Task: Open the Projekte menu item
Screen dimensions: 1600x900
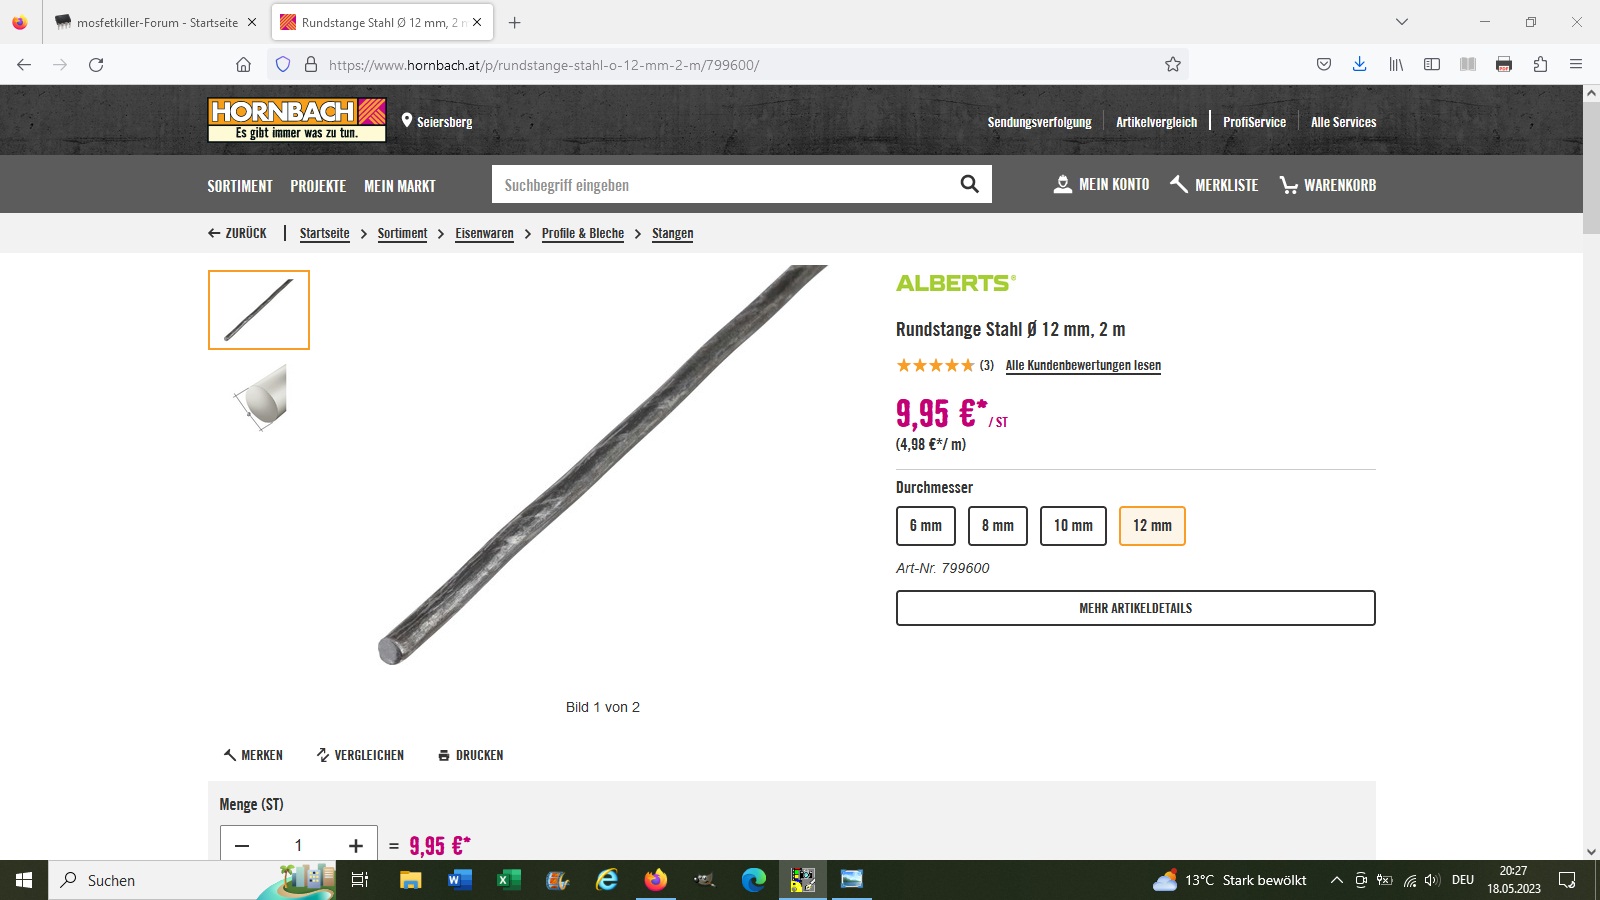Action: pyautogui.click(x=318, y=186)
